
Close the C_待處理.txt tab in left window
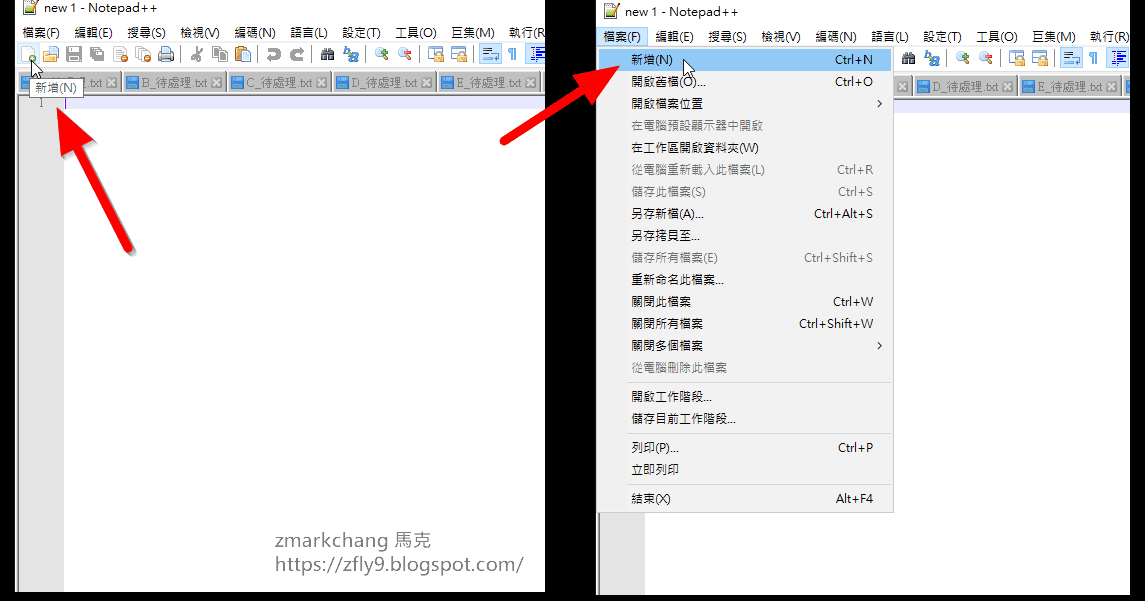point(321,83)
